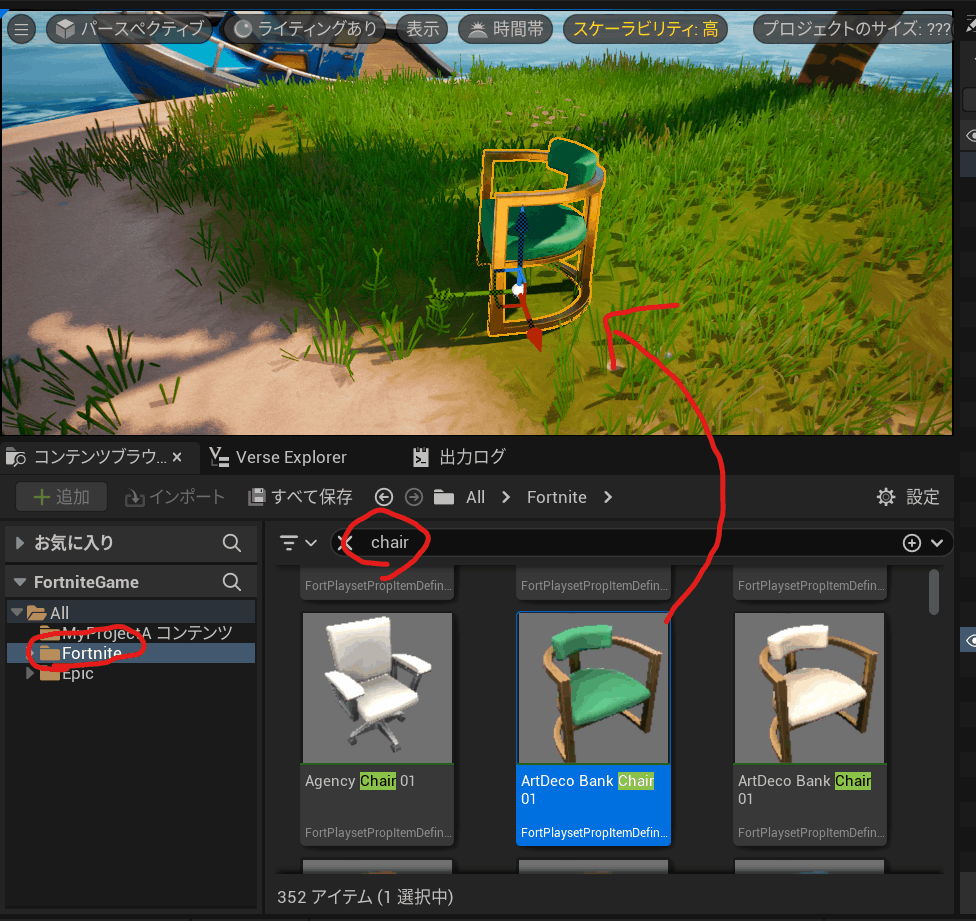This screenshot has width=976, height=921.
Task: Click the プロジェクトのサイズ indicator
Action: tap(853, 29)
